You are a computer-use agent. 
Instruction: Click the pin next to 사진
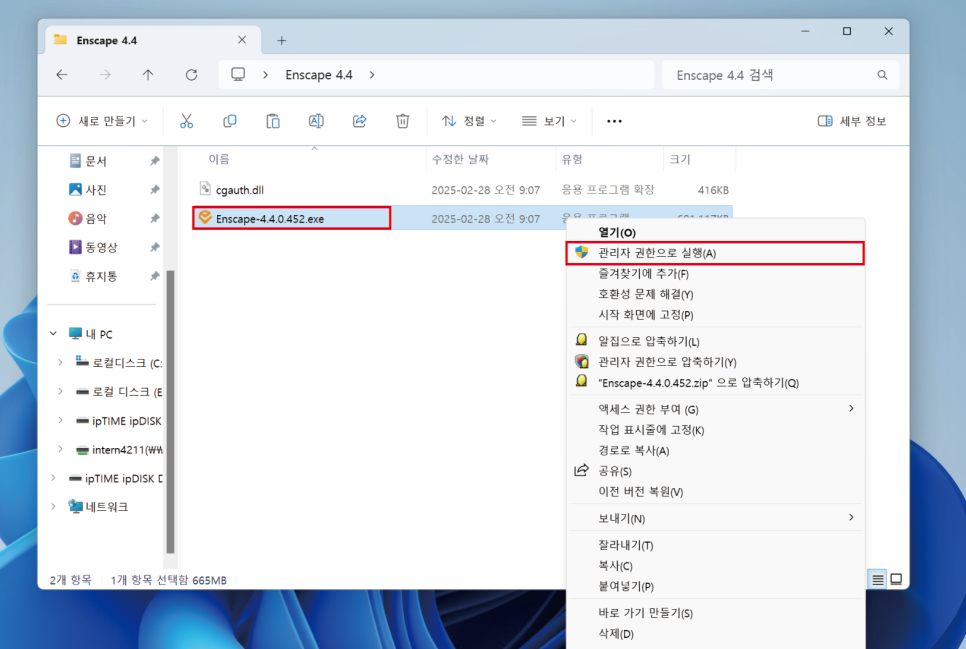[155, 190]
